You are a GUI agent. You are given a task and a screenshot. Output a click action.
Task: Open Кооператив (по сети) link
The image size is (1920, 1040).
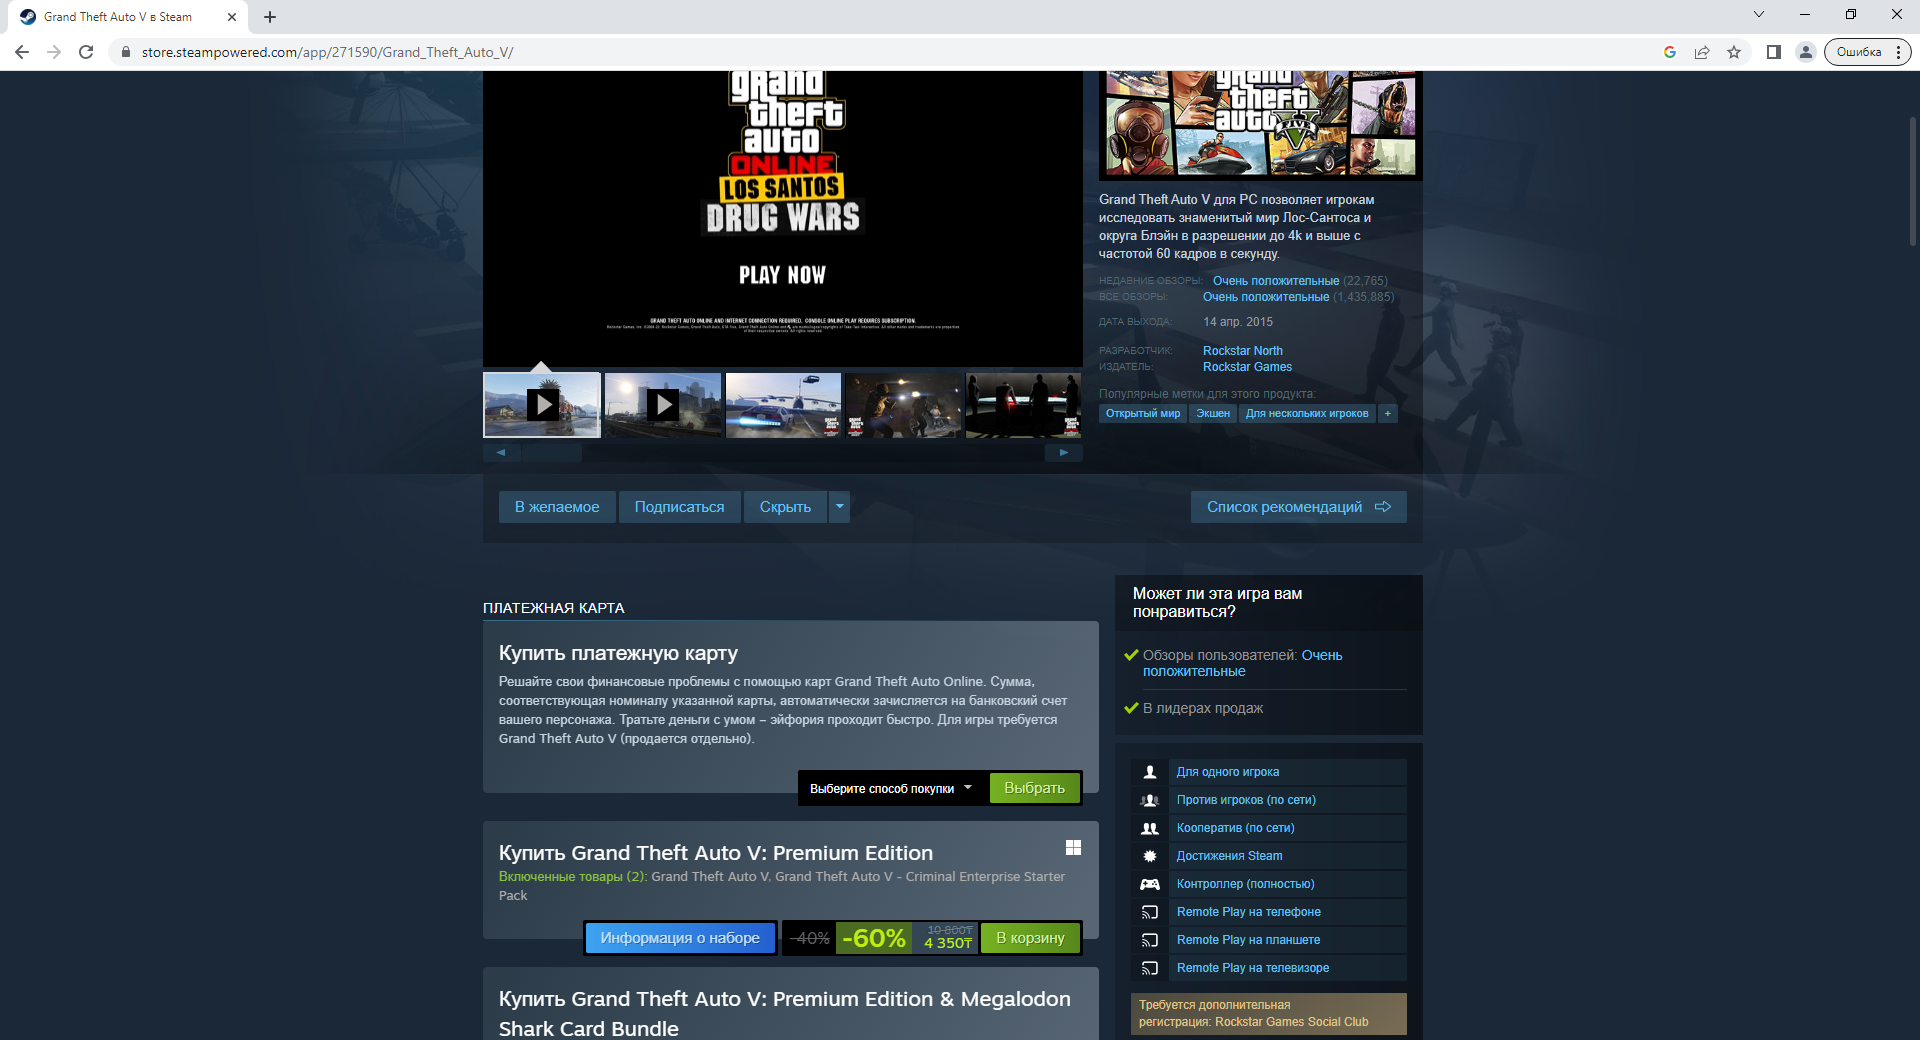click(x=1236, y=828)
